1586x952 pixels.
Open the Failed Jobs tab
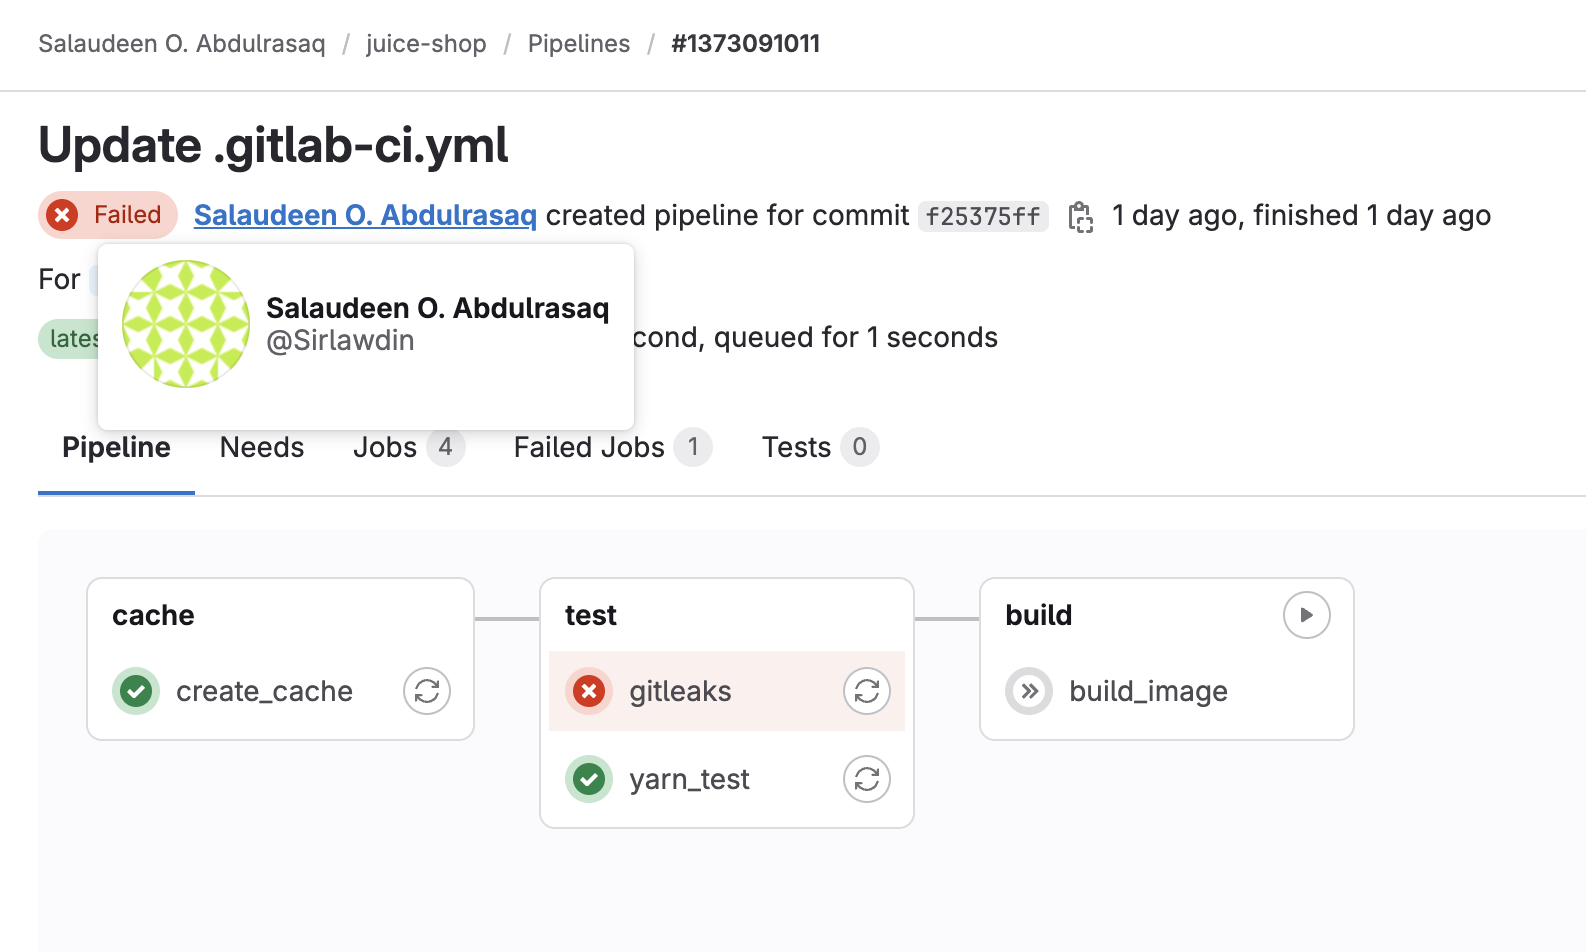(589, 447)
